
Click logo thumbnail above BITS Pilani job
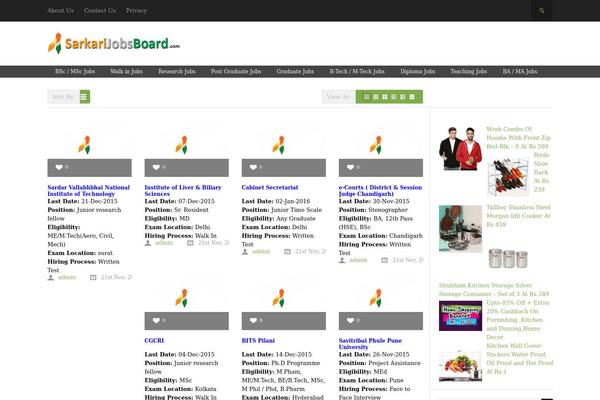[x=279, y=298]
